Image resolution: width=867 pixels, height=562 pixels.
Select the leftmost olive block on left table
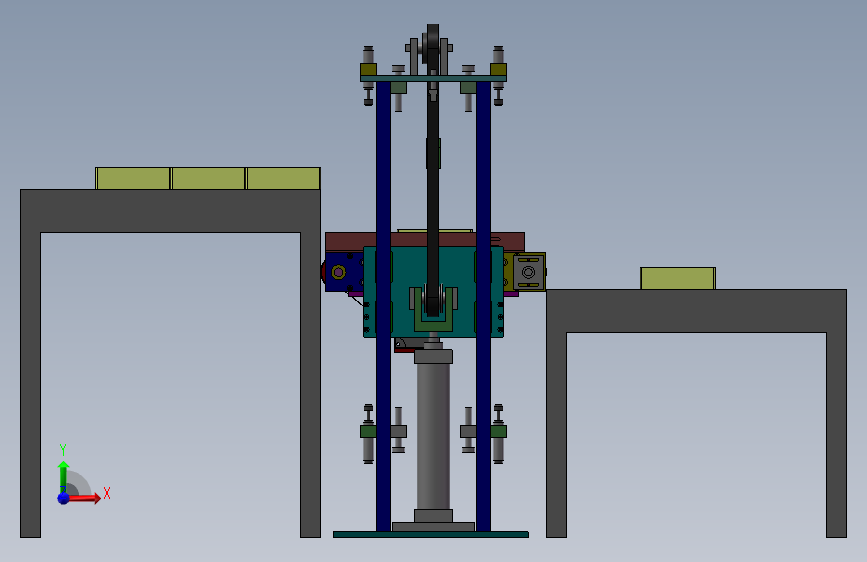133,178
